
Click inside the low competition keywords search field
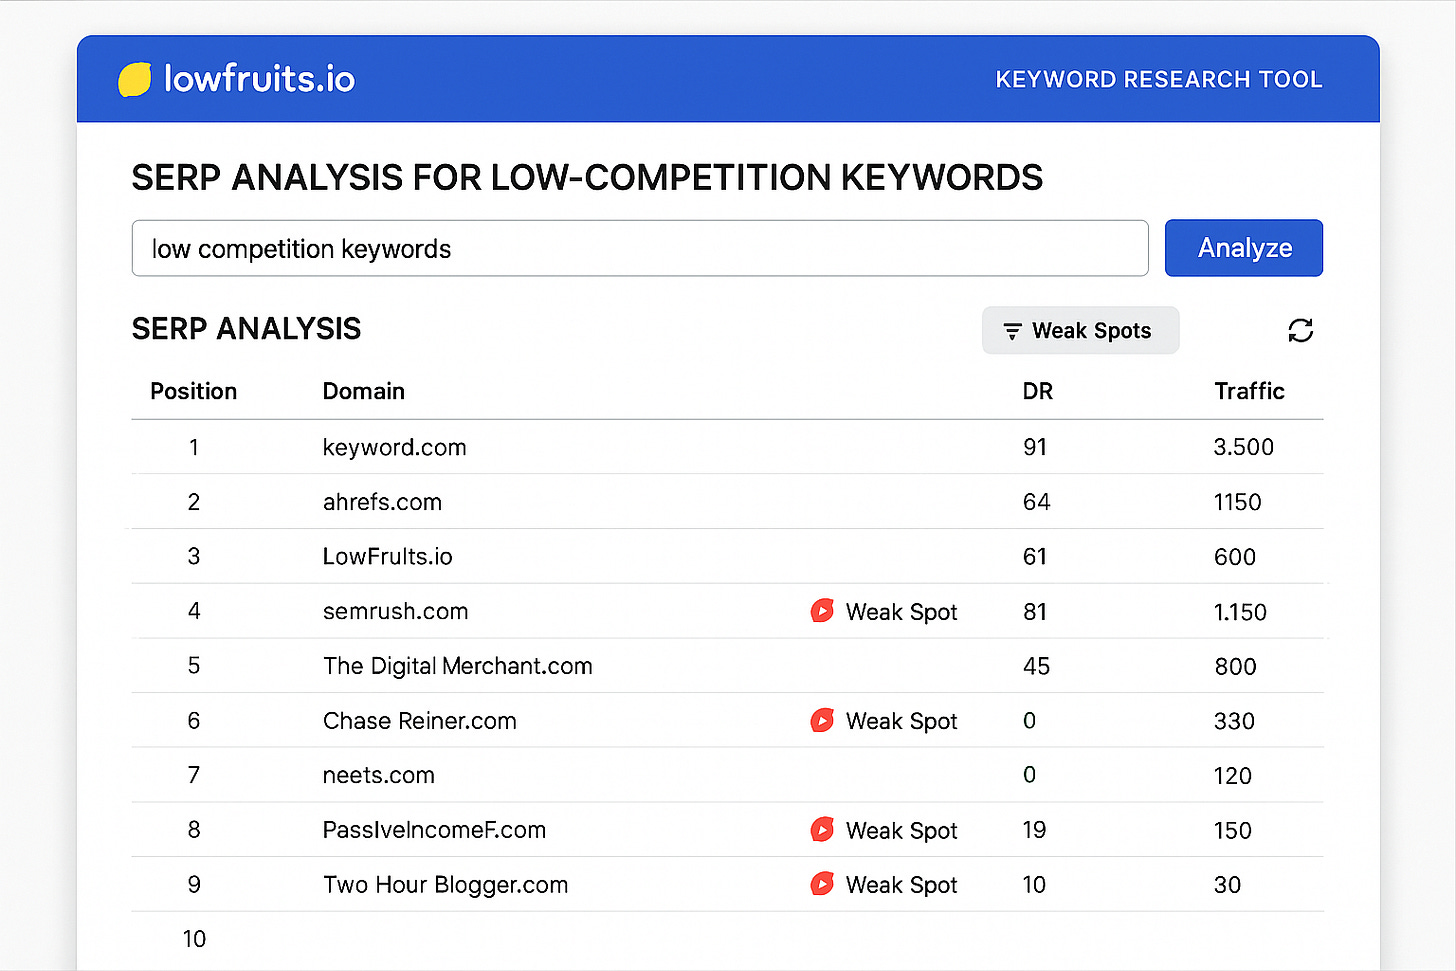tap(640, 248)
